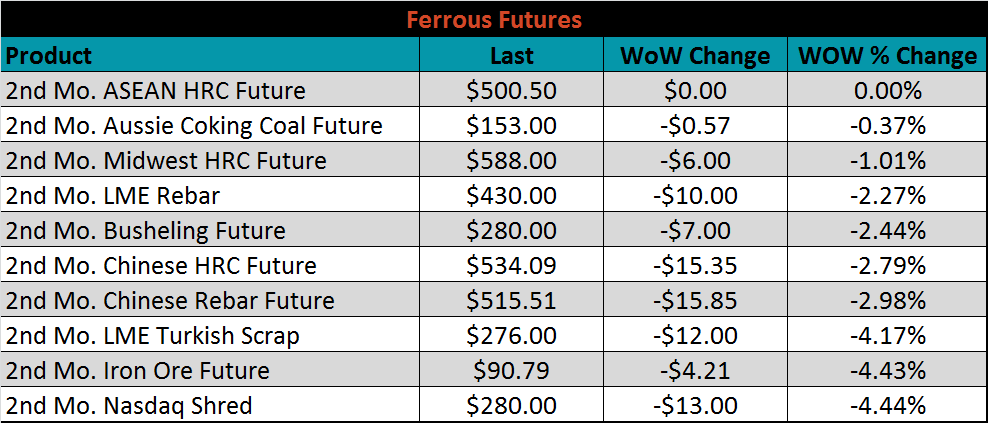Click the Chinese Rebar Future product cell
Viewport: 988px width, 423px height.
pyautogui.click(x=210, y=299)
